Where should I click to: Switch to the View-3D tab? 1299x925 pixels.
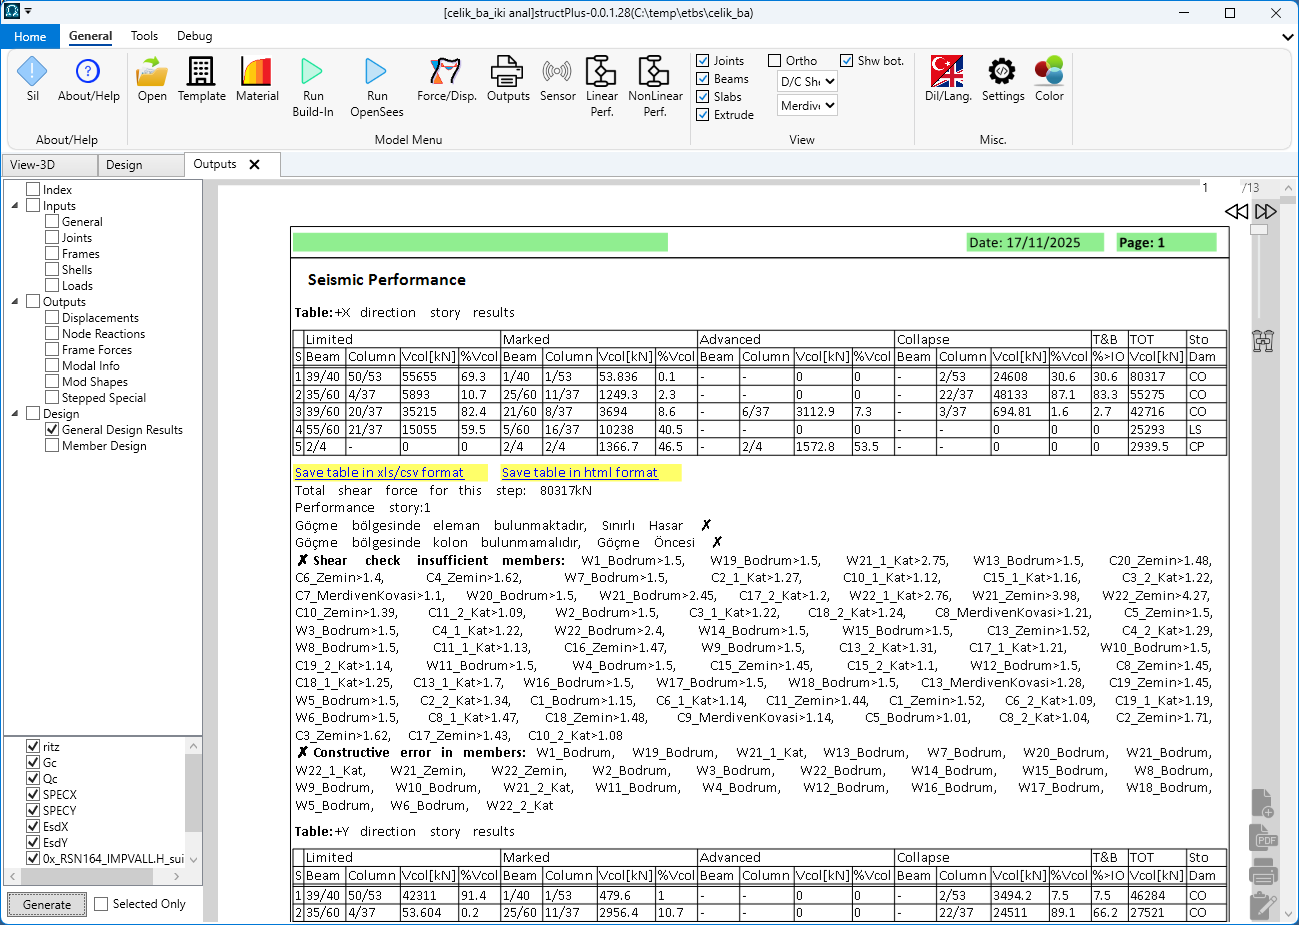pyautogui.click(x=49, y=165)
